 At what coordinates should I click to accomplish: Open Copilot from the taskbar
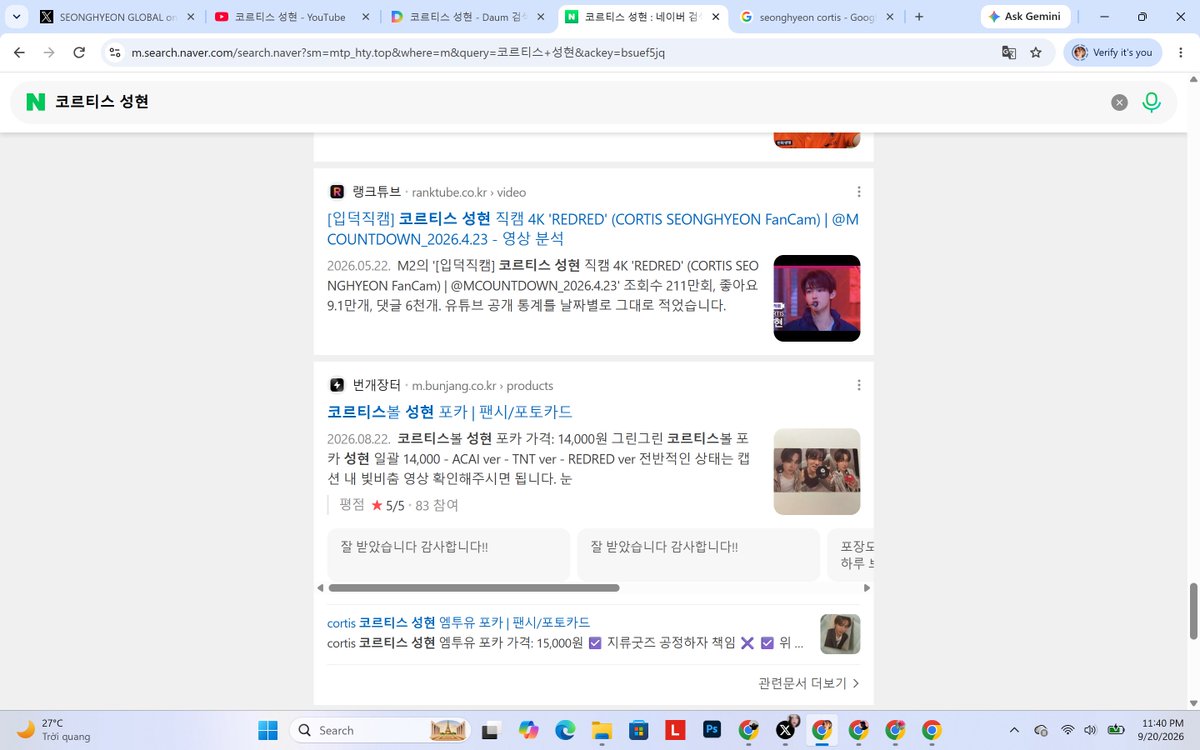pos(528,730)
